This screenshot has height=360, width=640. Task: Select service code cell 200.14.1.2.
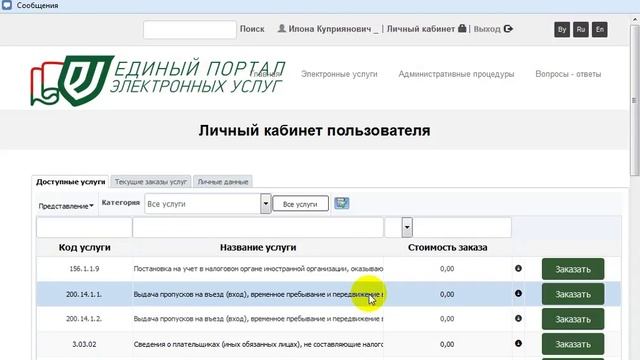pyautogui.click(x=84, y=319)
